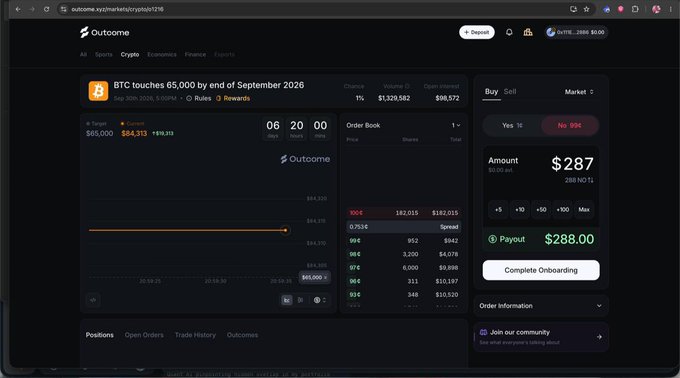Viewport: 680px width, 378px height.
Task: Add +100 to the amount
Action: pos(562,210)
